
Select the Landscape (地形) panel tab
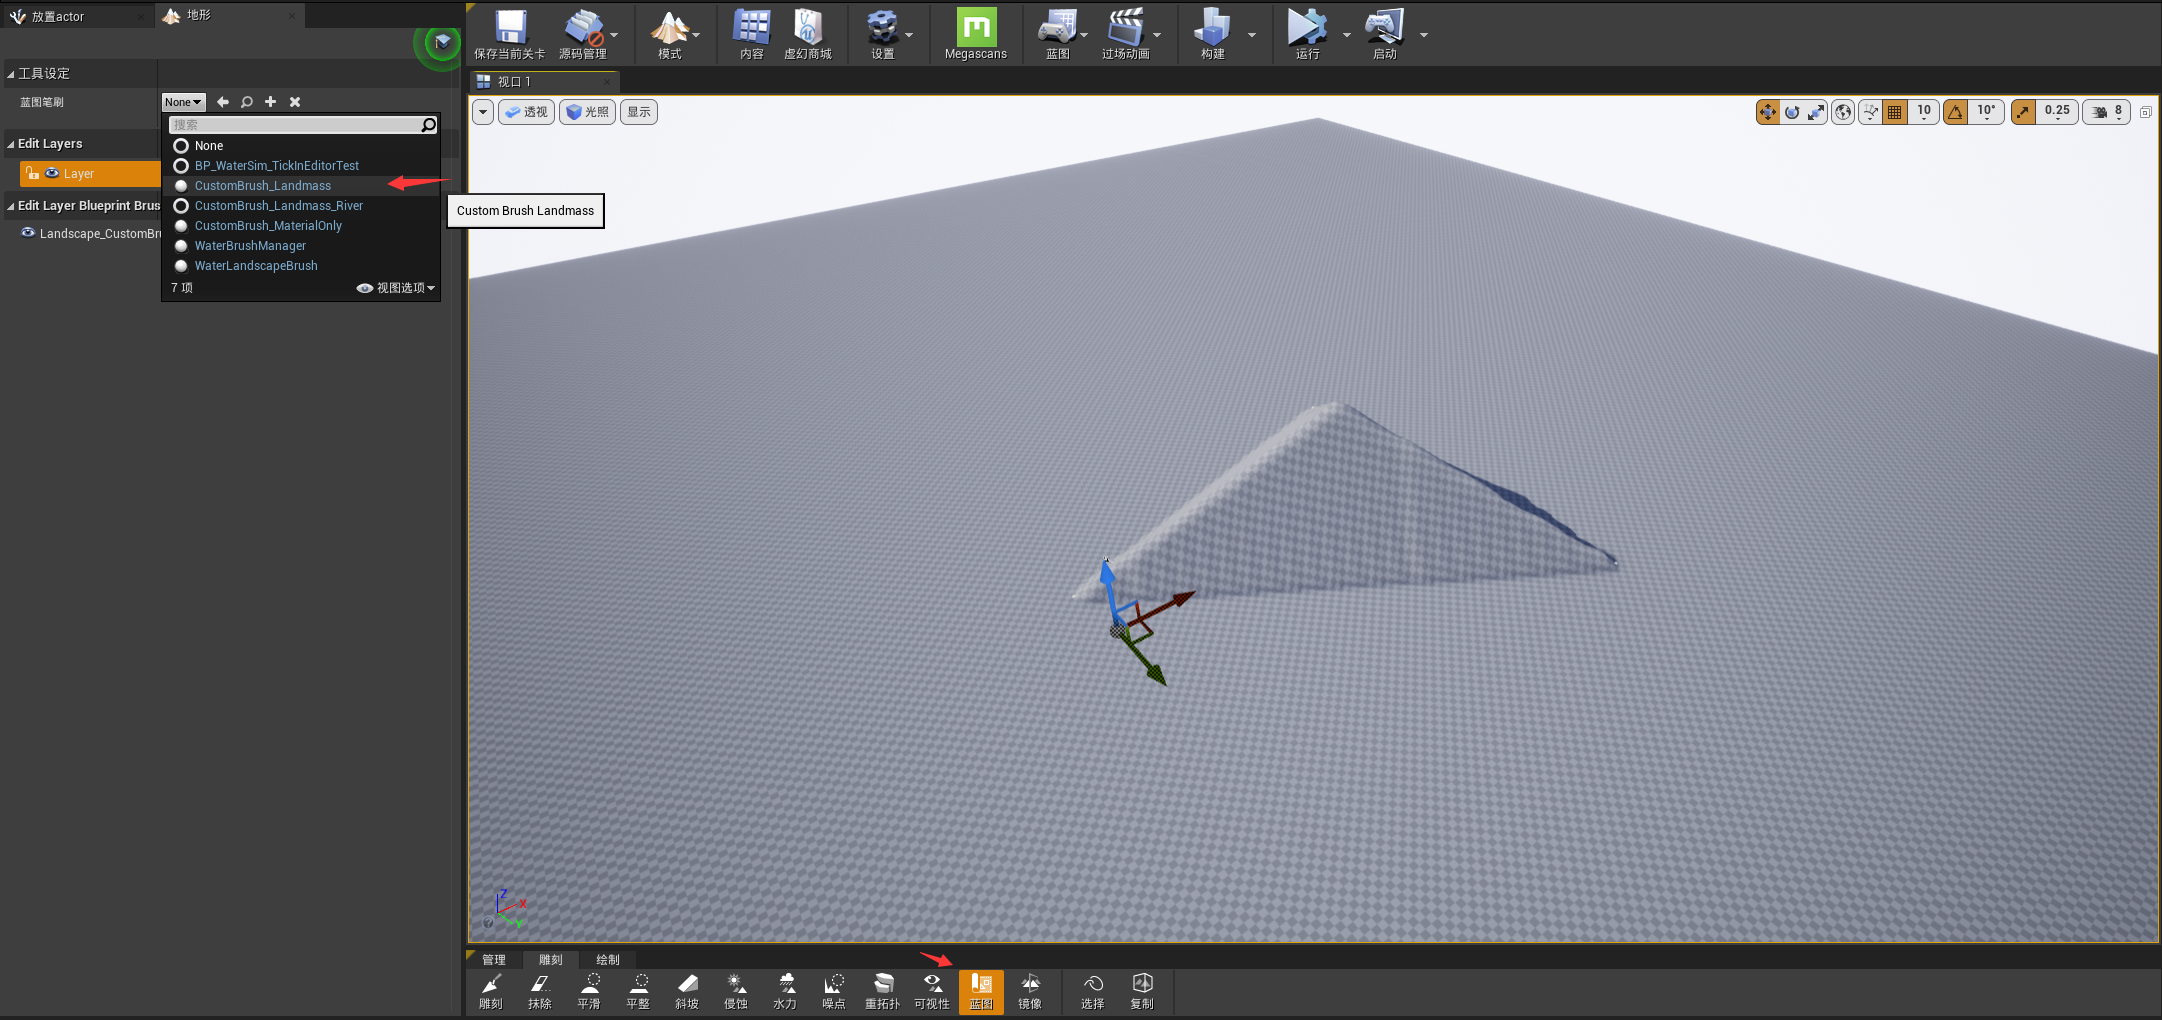[x=230, y=16]
